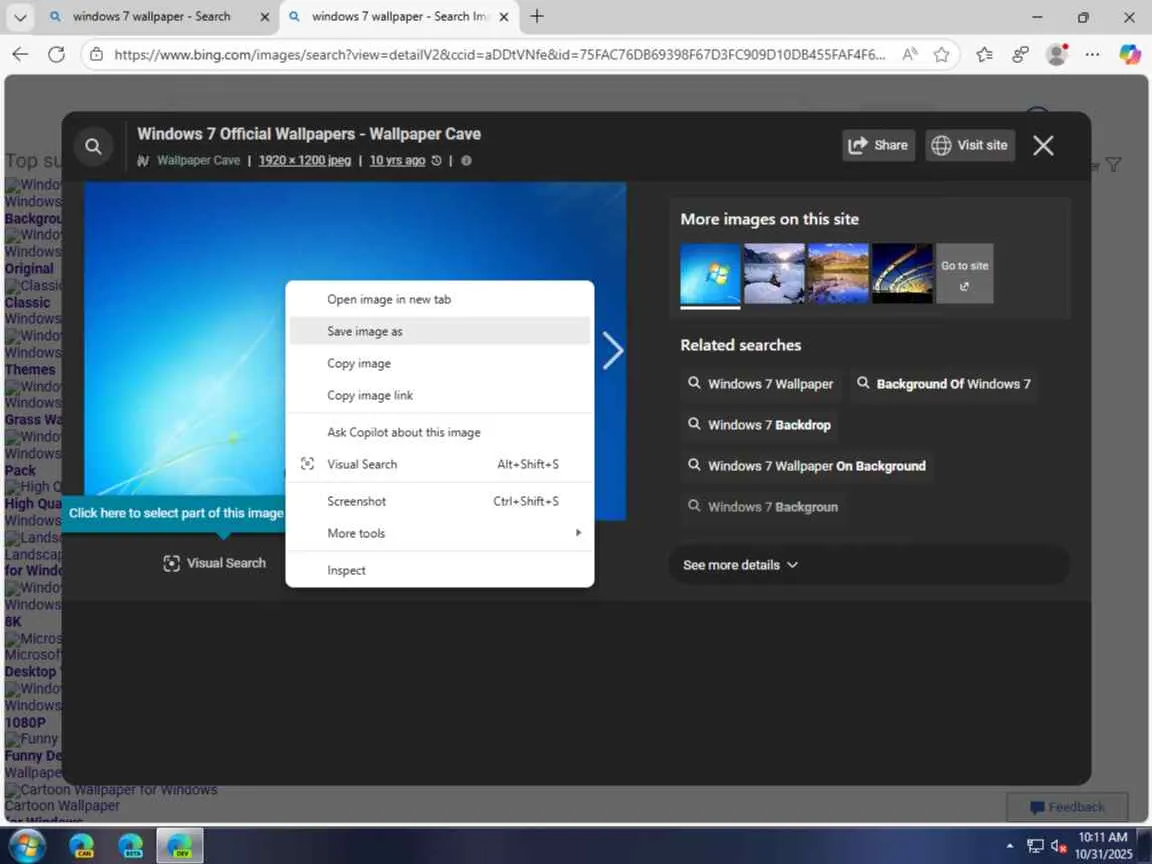
Task: Open the Windows Start button
Action: (x=28, y=846)
